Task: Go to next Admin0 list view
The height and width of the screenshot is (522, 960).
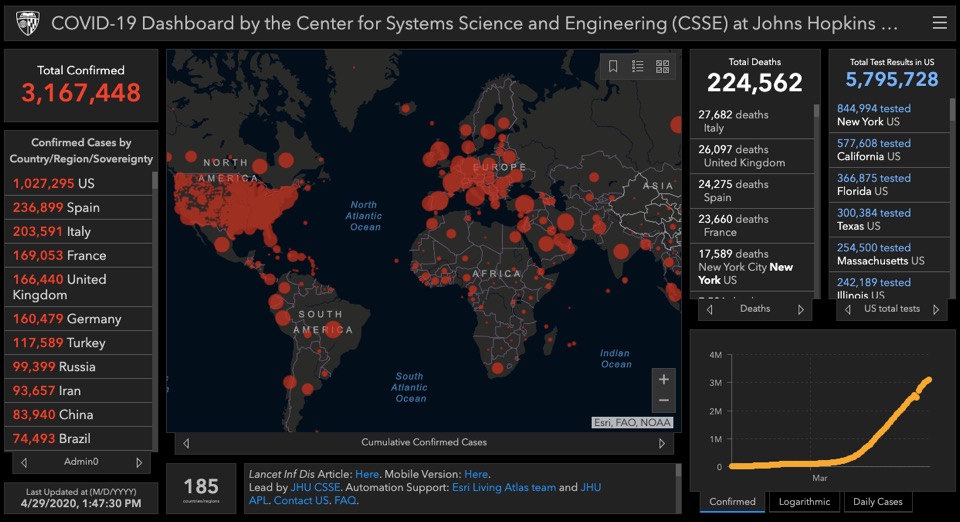Action: coord(139,463)
